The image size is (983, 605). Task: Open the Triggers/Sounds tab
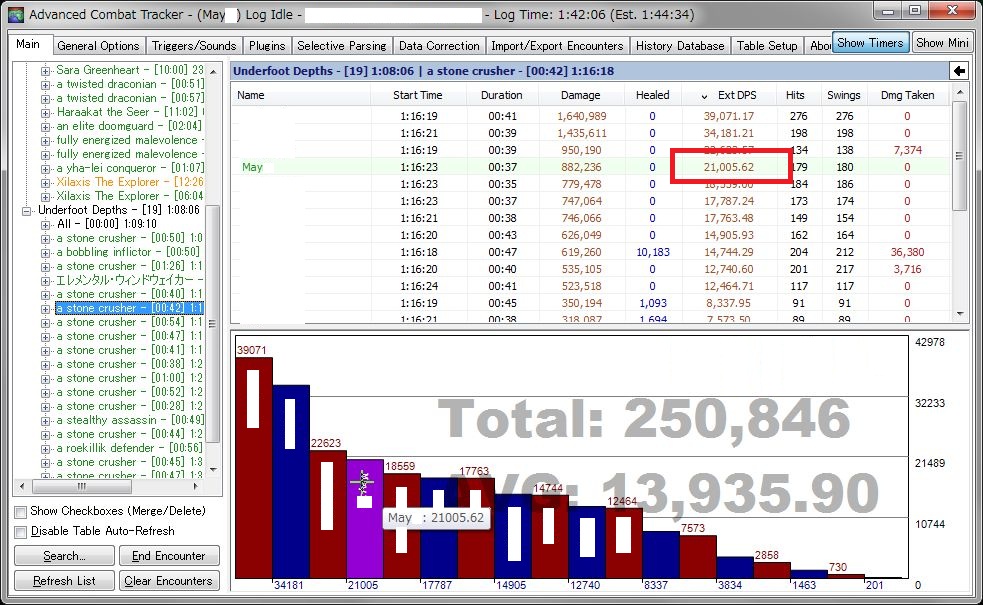click(194, 46)
